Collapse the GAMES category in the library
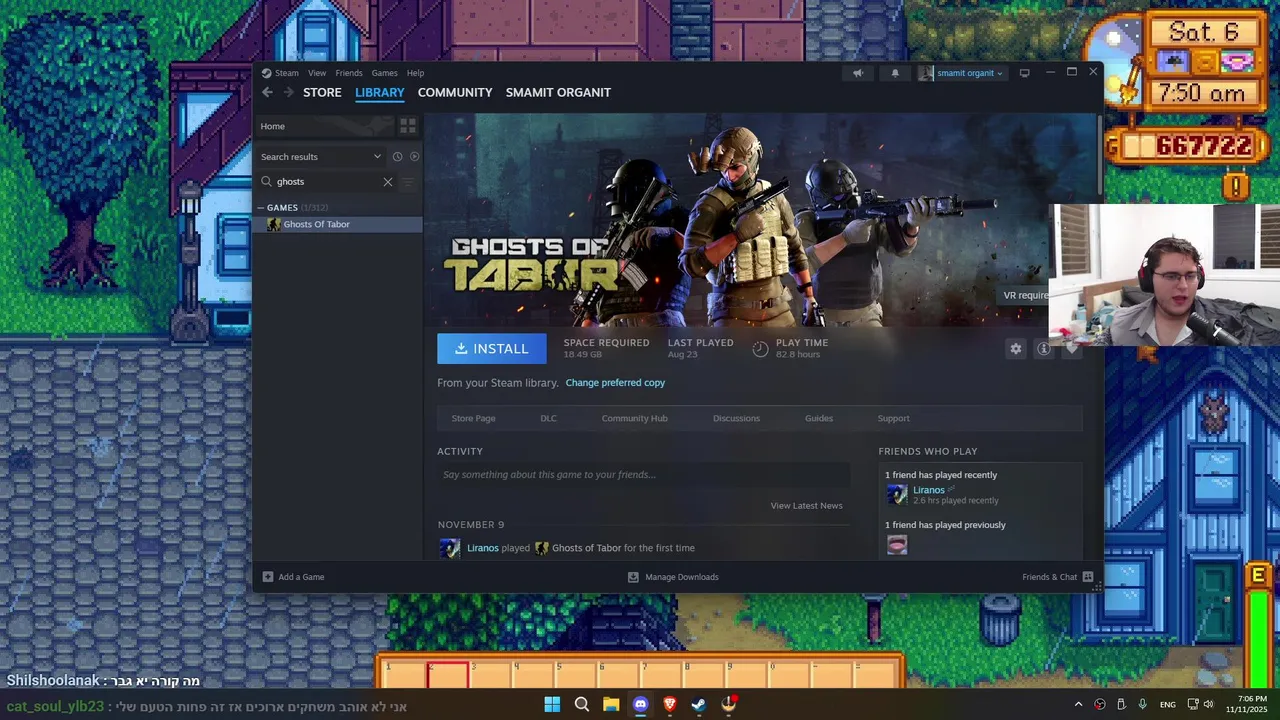Screen dimensions: 1280x720 (x=261, y=208)
